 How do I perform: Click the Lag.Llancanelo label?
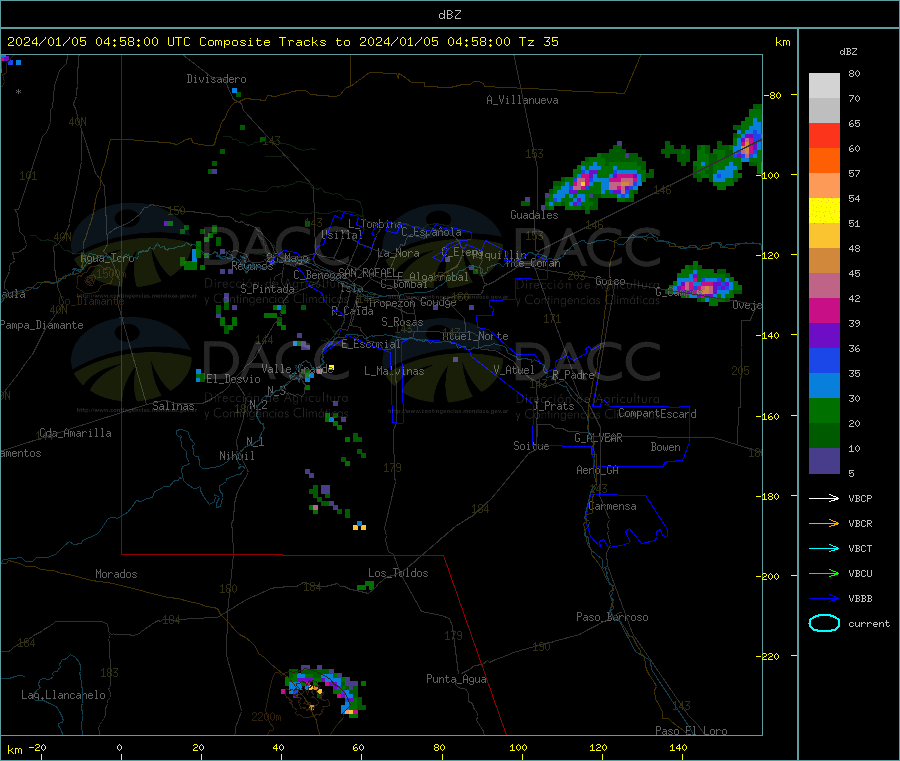point(64,695)
